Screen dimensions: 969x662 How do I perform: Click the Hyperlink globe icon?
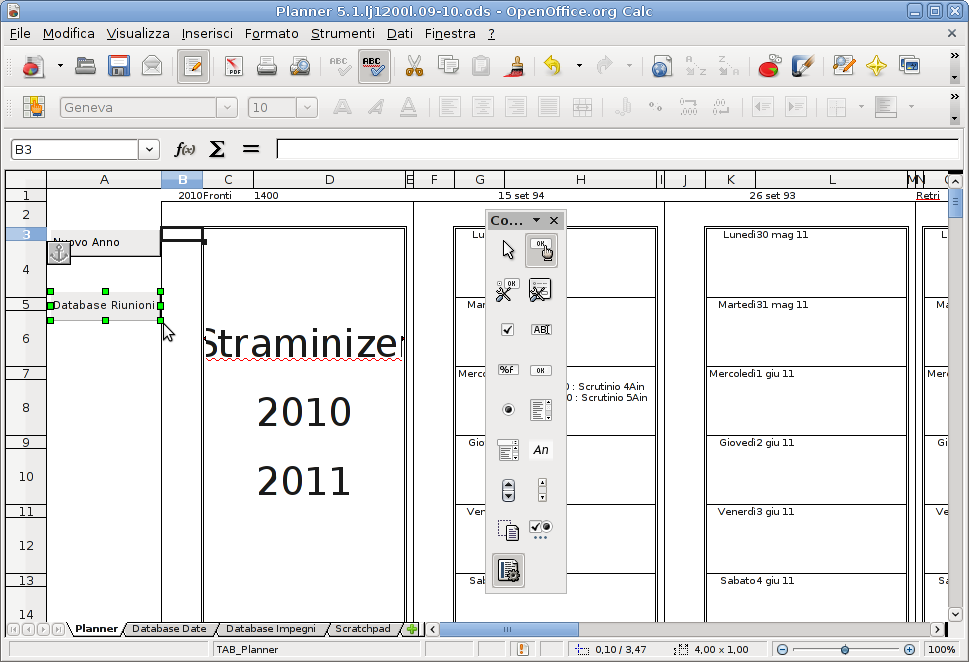[661, 66]
